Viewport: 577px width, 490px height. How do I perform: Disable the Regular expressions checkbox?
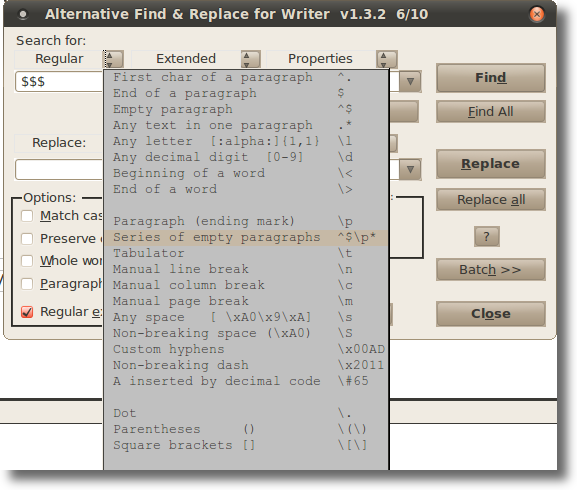[27, 312]
